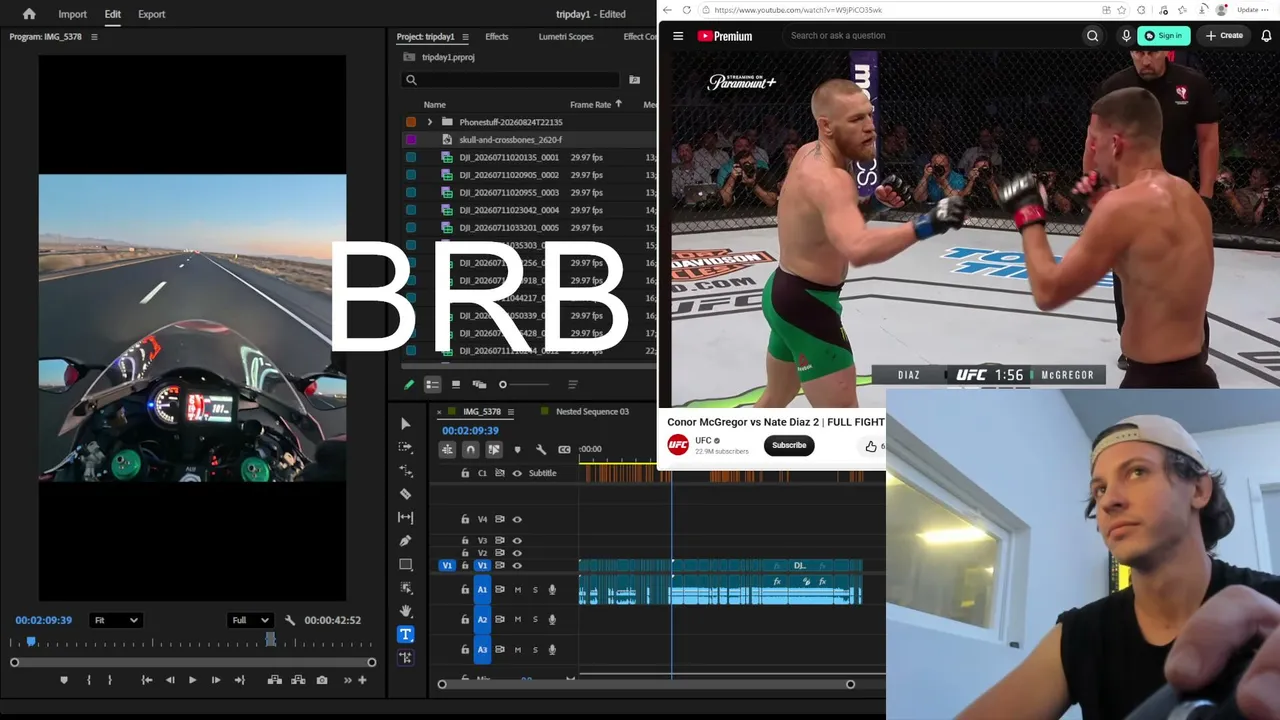Select the Rectangle tool
The width and height of the screenshot is (1280, 720).
click(405, 565)
